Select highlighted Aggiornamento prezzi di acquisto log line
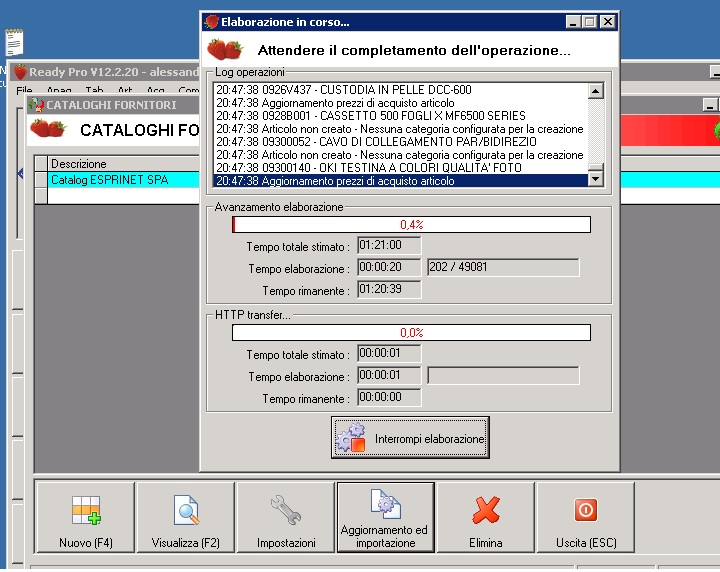 [x=401, y=181]
